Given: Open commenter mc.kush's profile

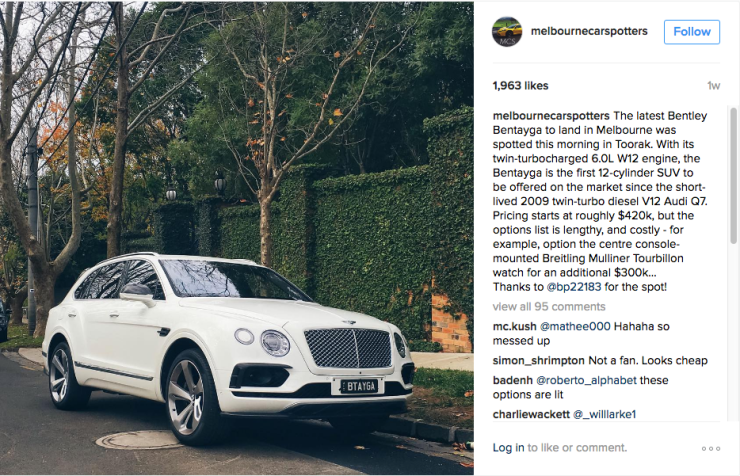Looking at the screenshot, I should coord(514,326).
